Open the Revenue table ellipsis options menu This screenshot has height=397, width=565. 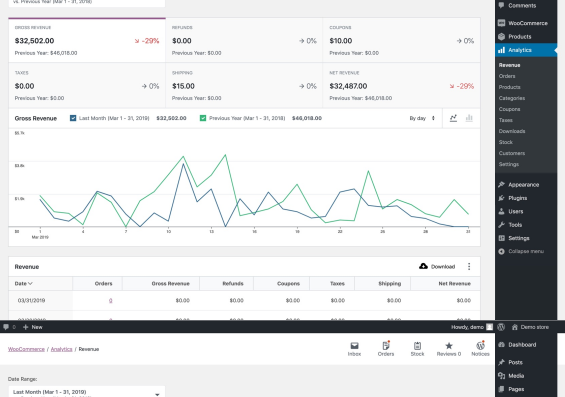[x=469, y=267]
